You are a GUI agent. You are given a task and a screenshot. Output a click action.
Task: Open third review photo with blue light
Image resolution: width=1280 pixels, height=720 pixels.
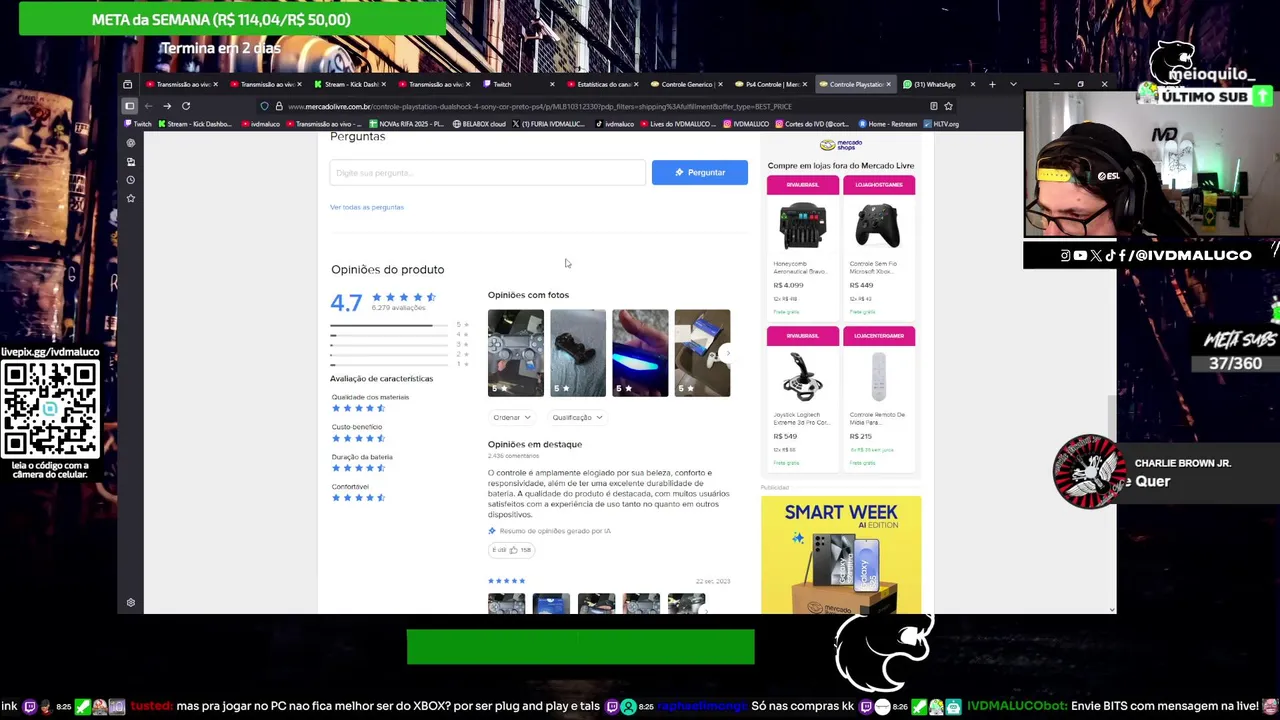coord(640,353)
